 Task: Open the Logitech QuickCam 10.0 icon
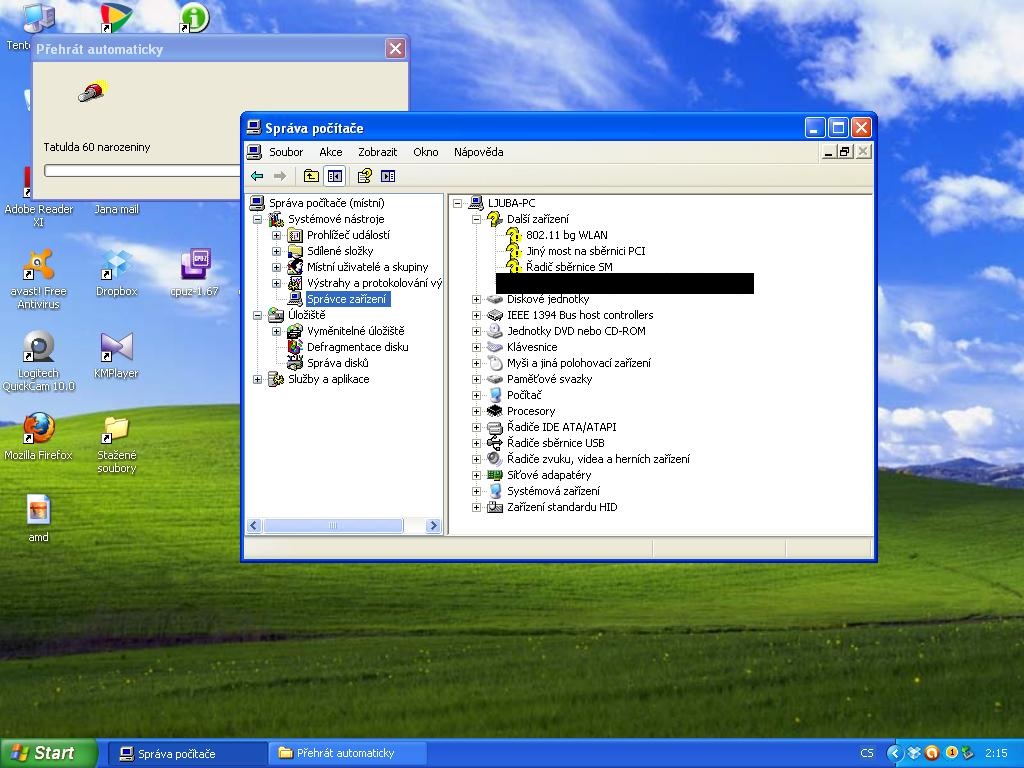point(39,361)
